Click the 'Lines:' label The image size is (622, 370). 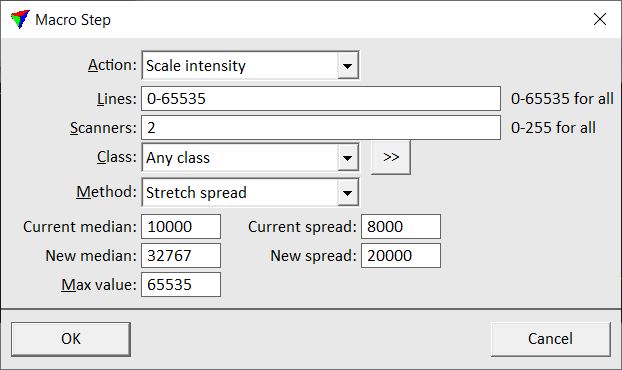[117, 99]
